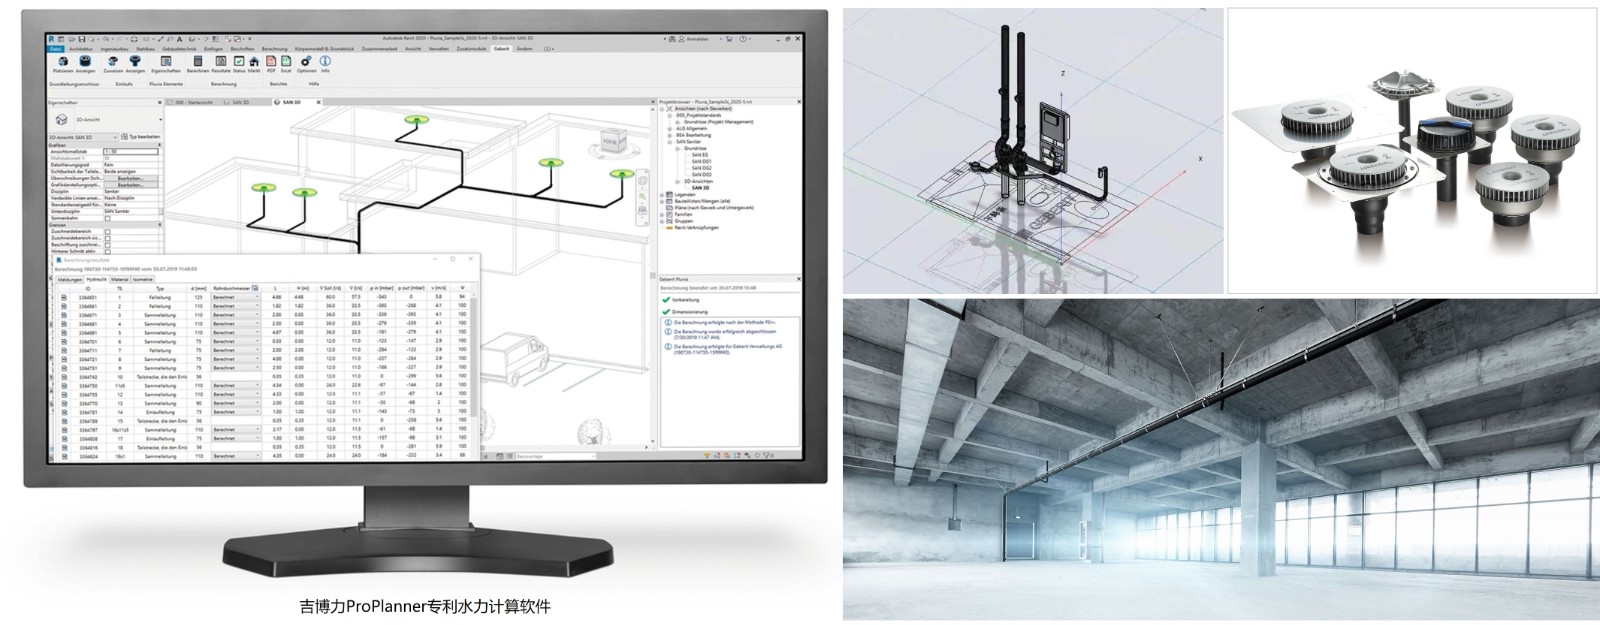Open Eigenschaften in the Pluvia Elemente group
This screenshot has width=1600, height=625.
pos(165,63)
